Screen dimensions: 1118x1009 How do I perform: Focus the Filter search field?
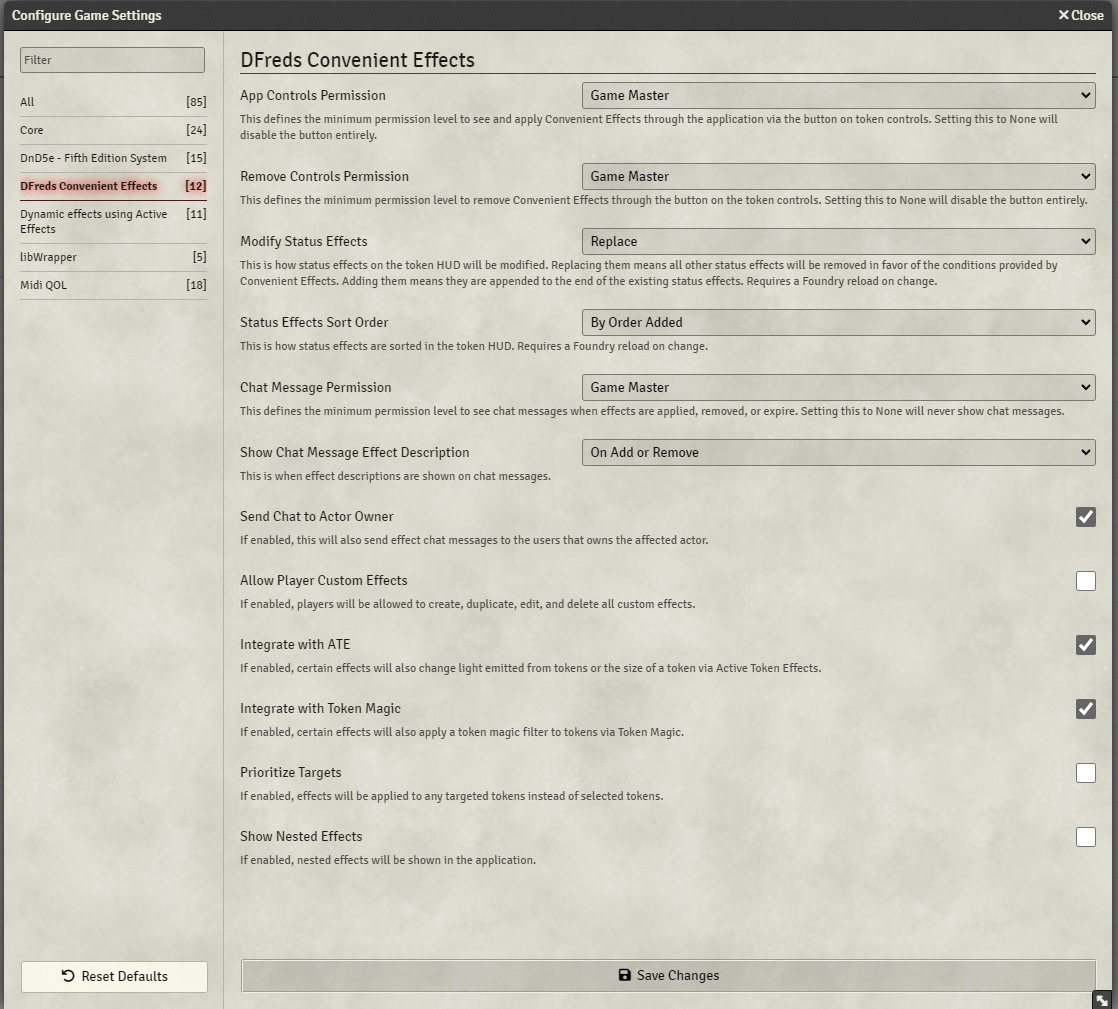point(112,60)
